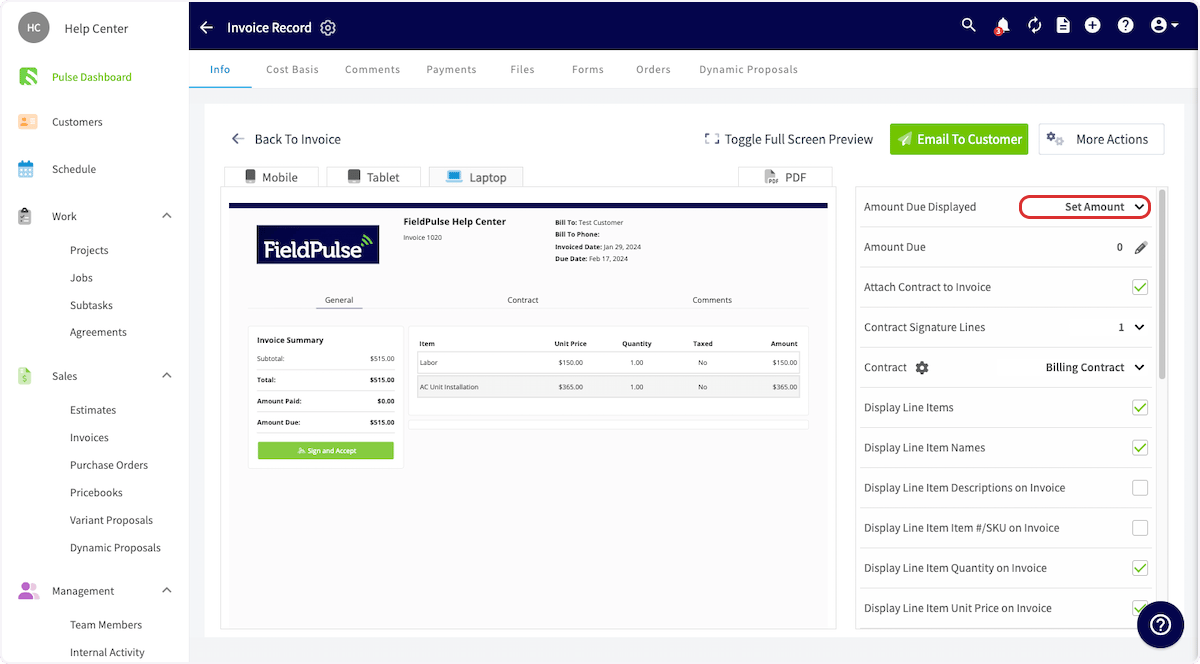The image size is (1200, 664).
Task: Toggle Attach Contract to Invoice checkbox
Action: coord(1140,287)
